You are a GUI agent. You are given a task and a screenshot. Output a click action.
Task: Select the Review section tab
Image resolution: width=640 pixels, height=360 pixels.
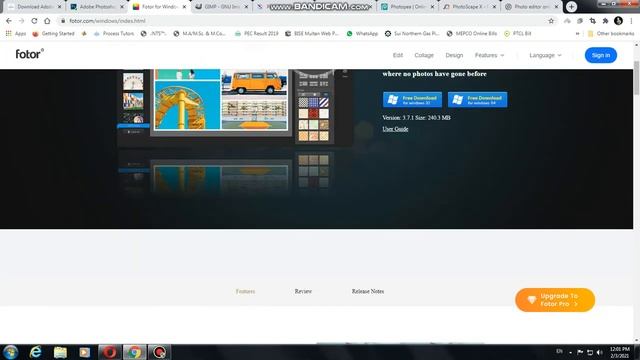pyautogui.click(x=303, y=291)
